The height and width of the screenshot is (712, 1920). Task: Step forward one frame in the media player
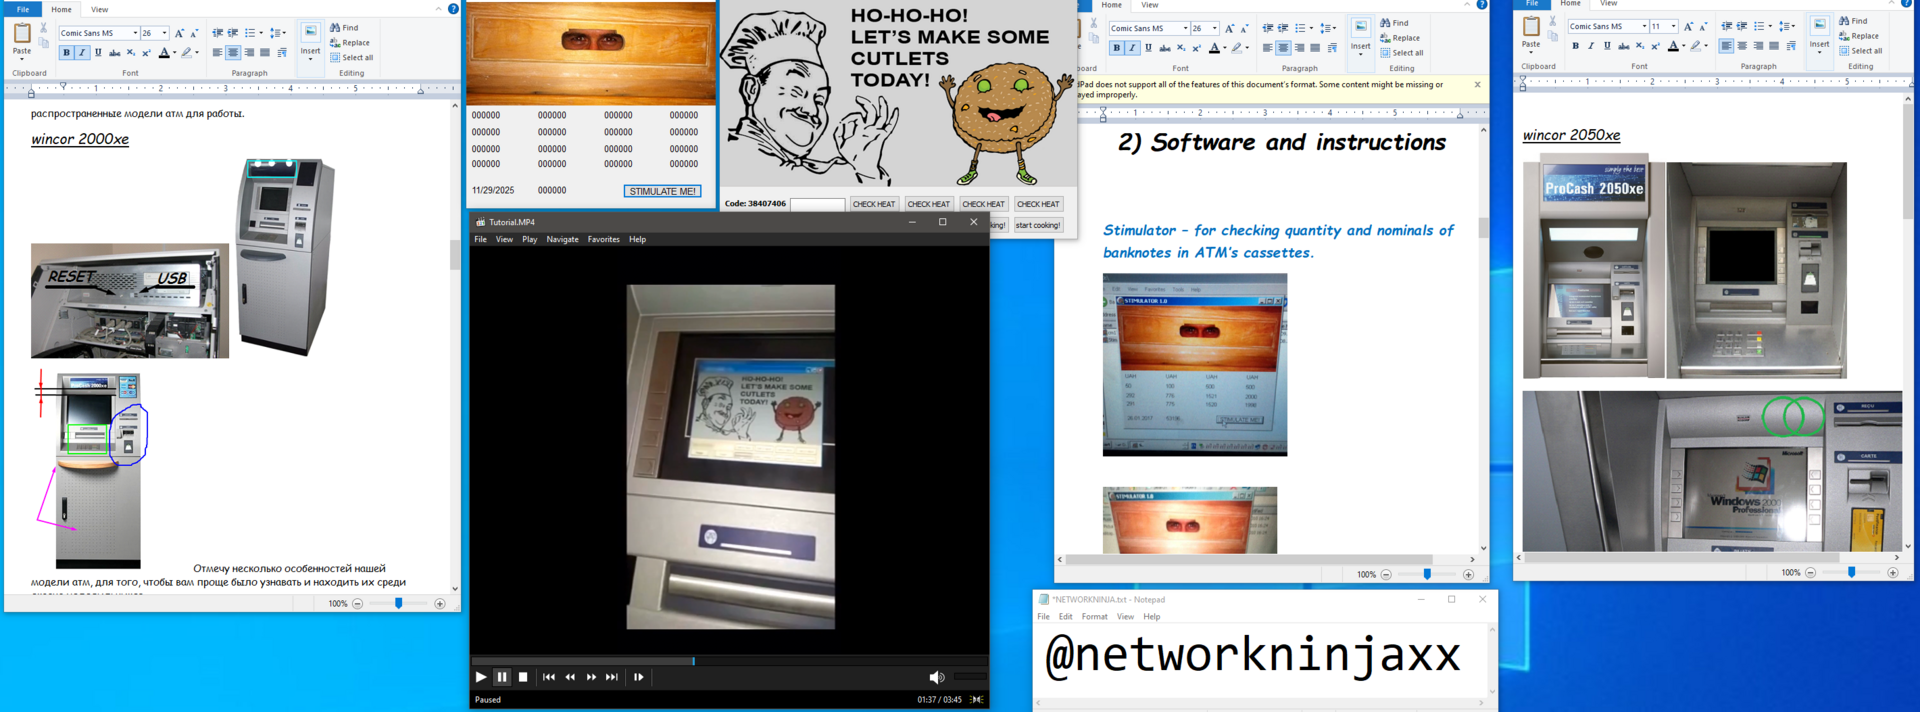click(639, 677)
